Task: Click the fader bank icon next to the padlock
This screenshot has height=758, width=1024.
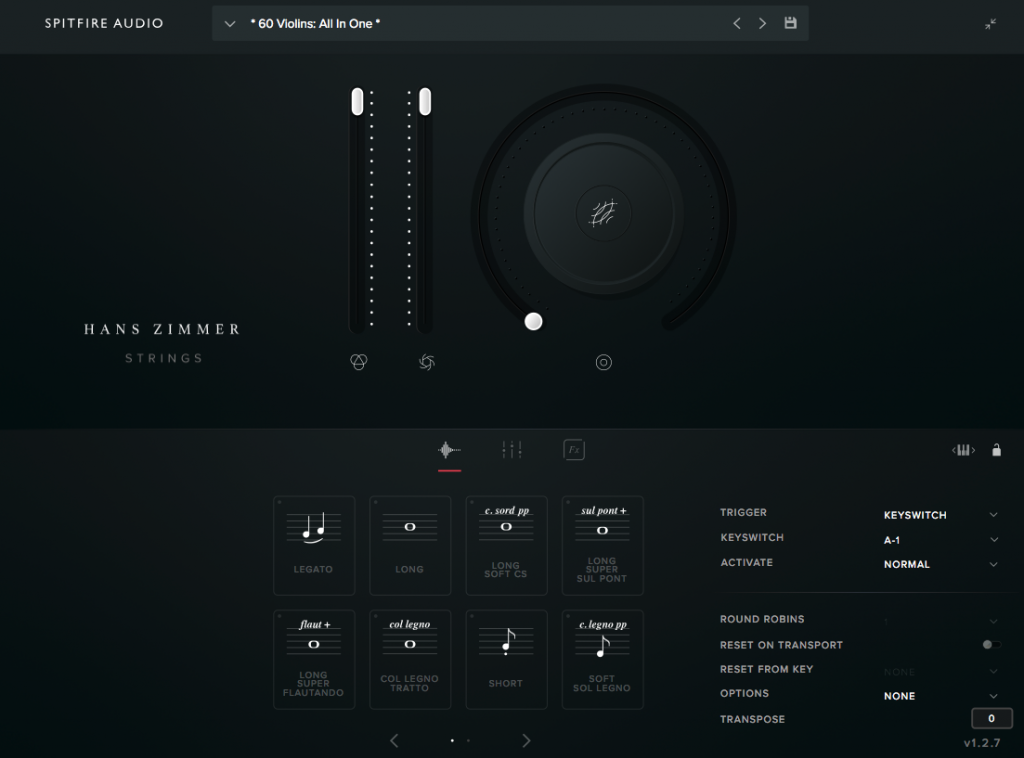Action: click(962, 450)
